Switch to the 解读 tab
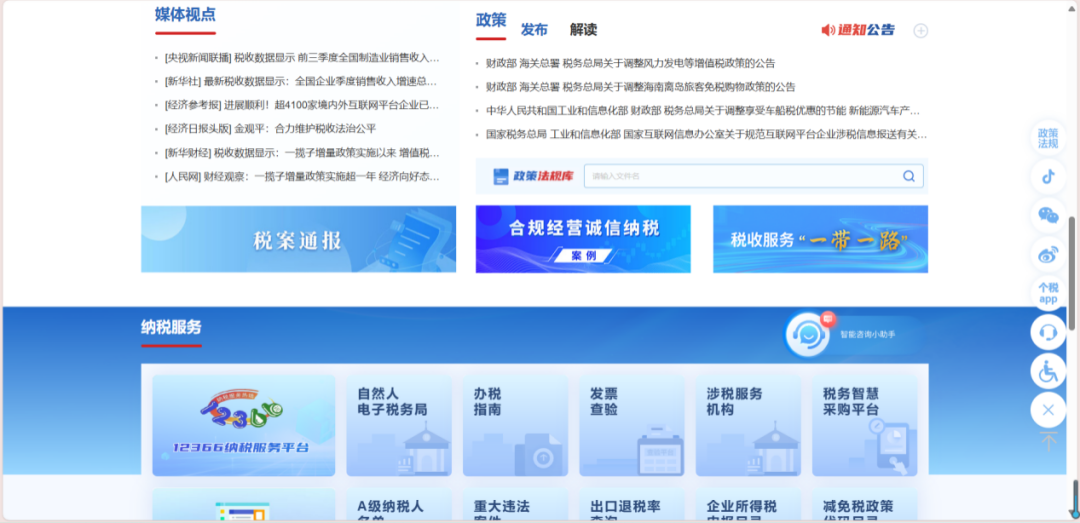 tap(583, 30)
